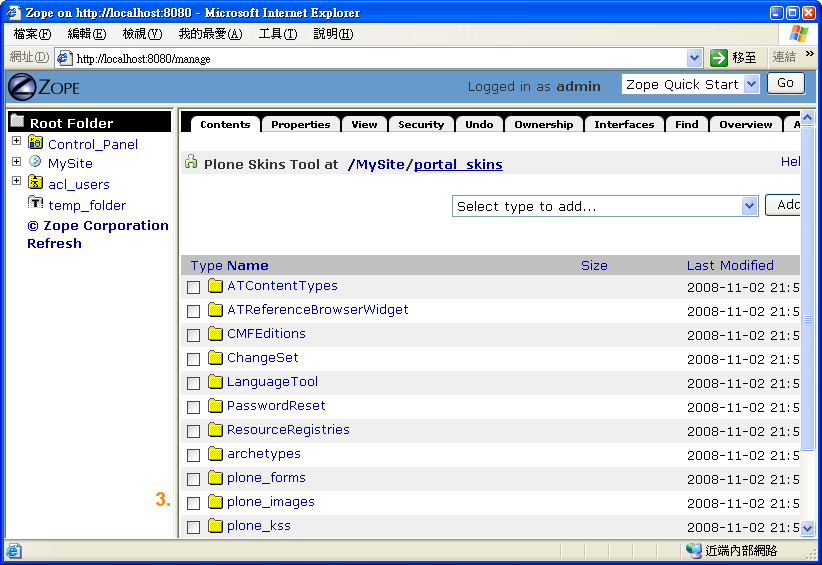Tick the CMFEditions checkbox
The height and width of the screenshot is (565, 822).
click(193, 335)
